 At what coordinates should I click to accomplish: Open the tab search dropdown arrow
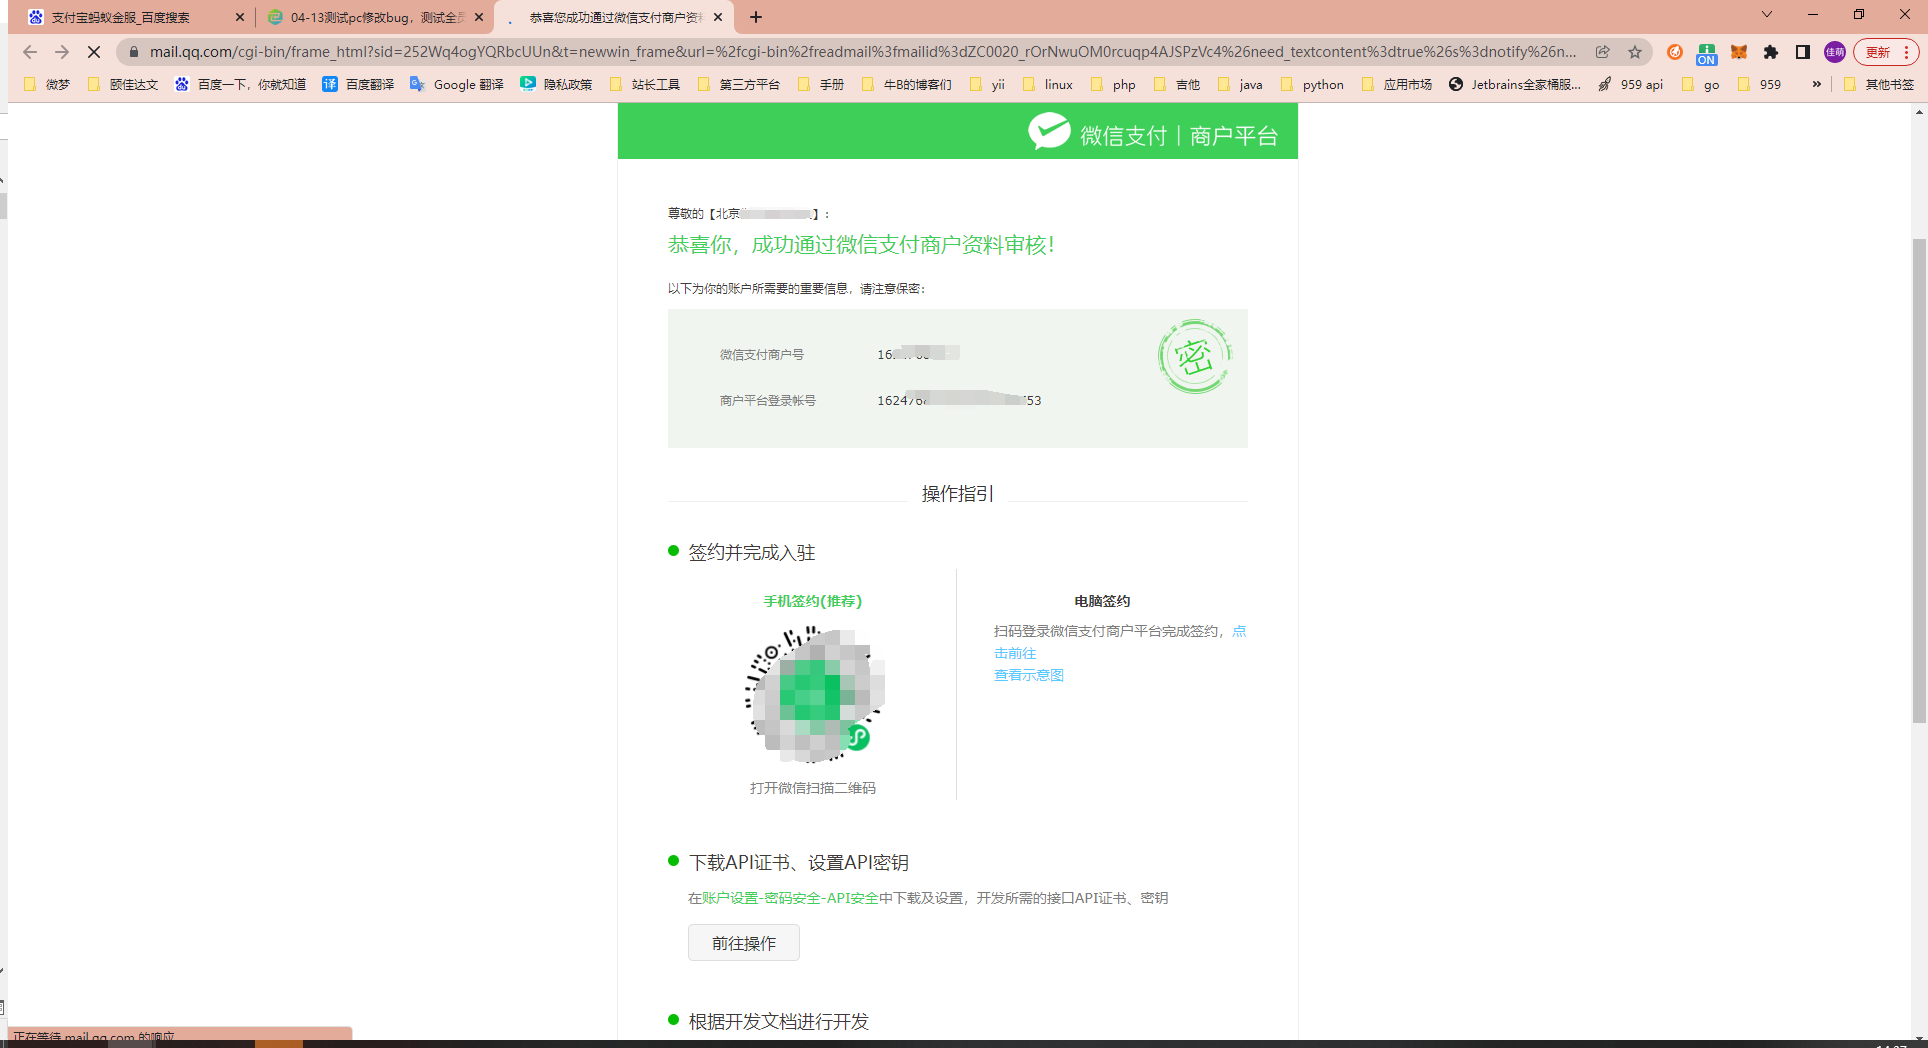(x=1767, y=14)
